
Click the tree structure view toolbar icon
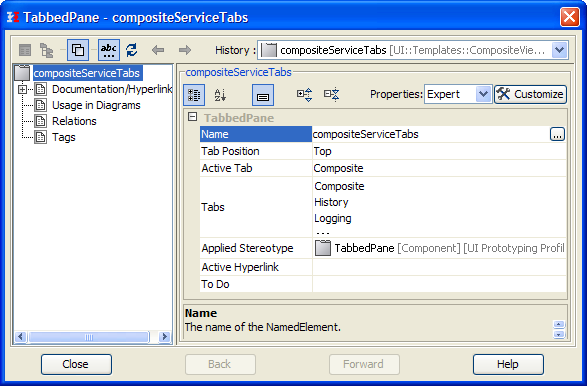point(47,50)
